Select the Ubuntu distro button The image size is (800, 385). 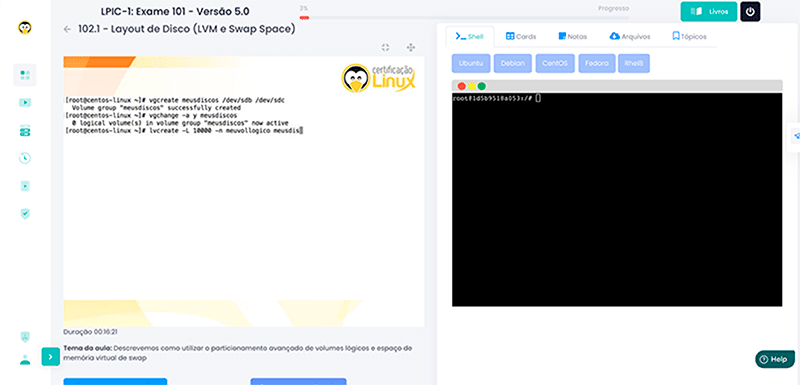pyautogui.click(x=471, y=64)
